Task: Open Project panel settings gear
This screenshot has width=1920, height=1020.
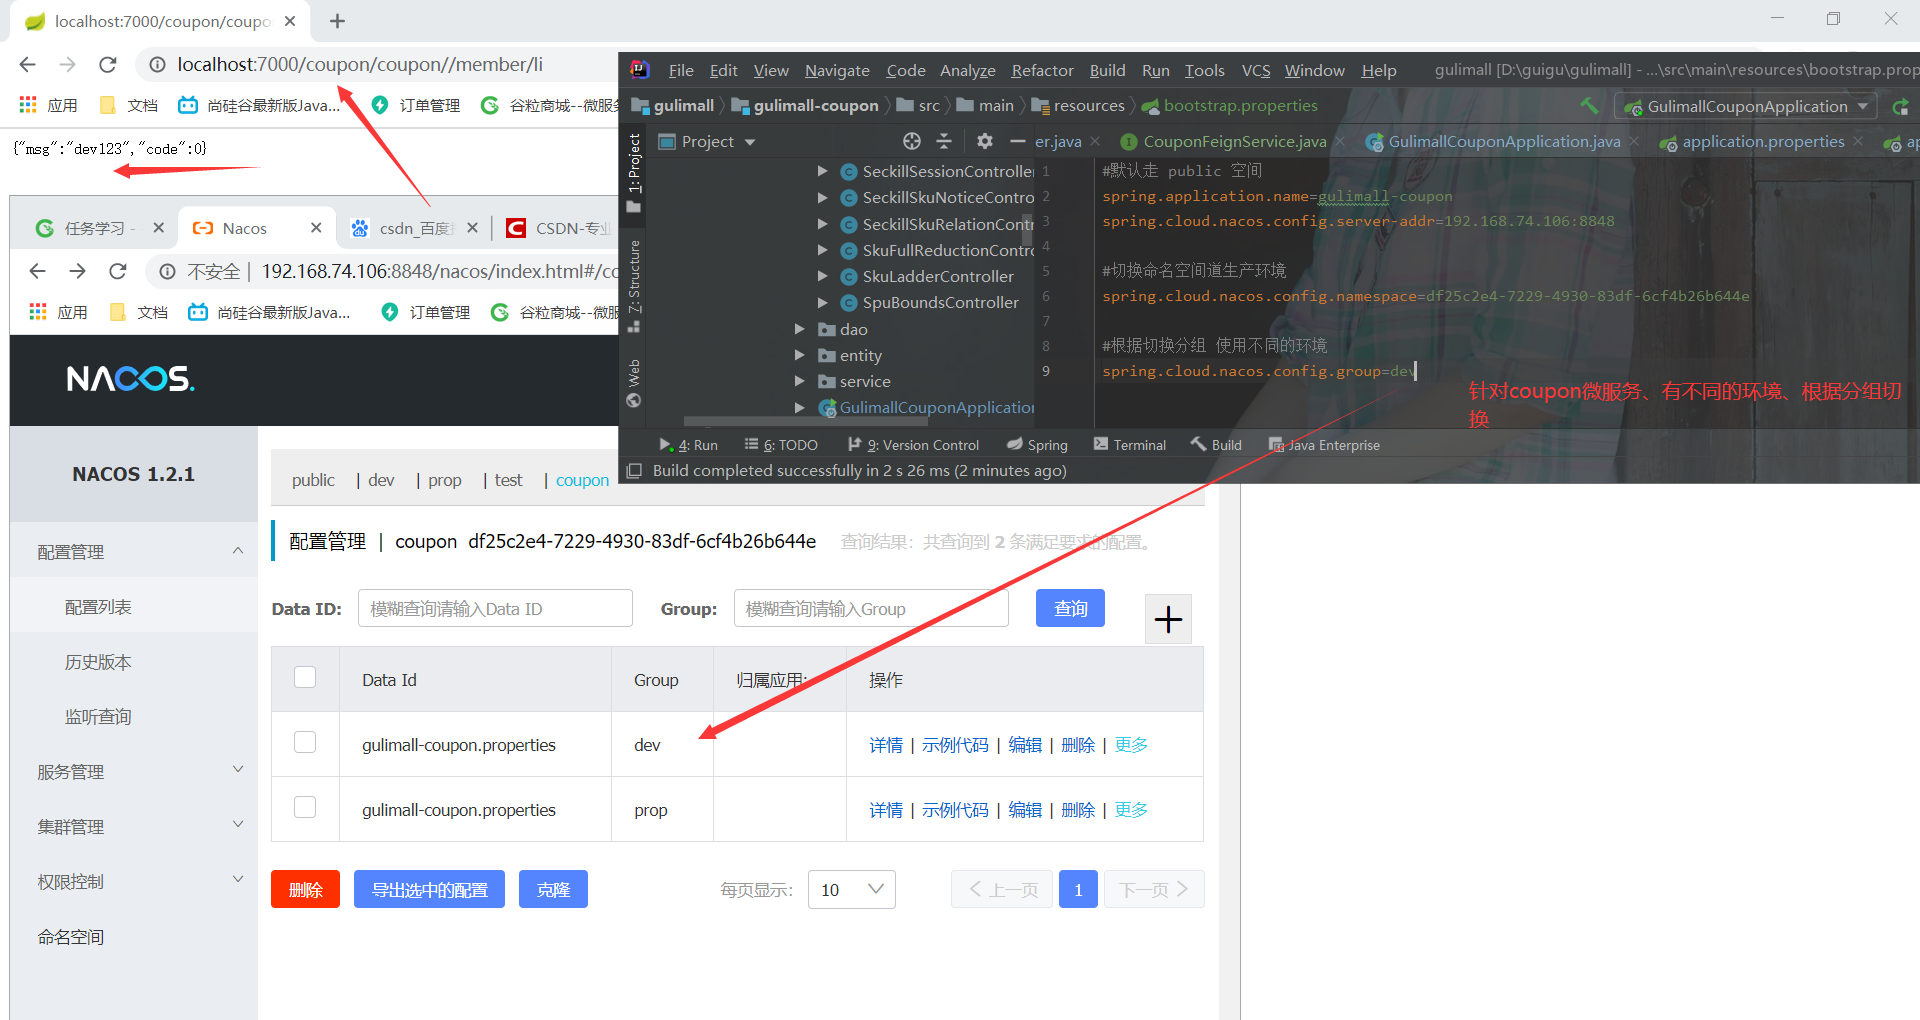Action: coord(984,141)
